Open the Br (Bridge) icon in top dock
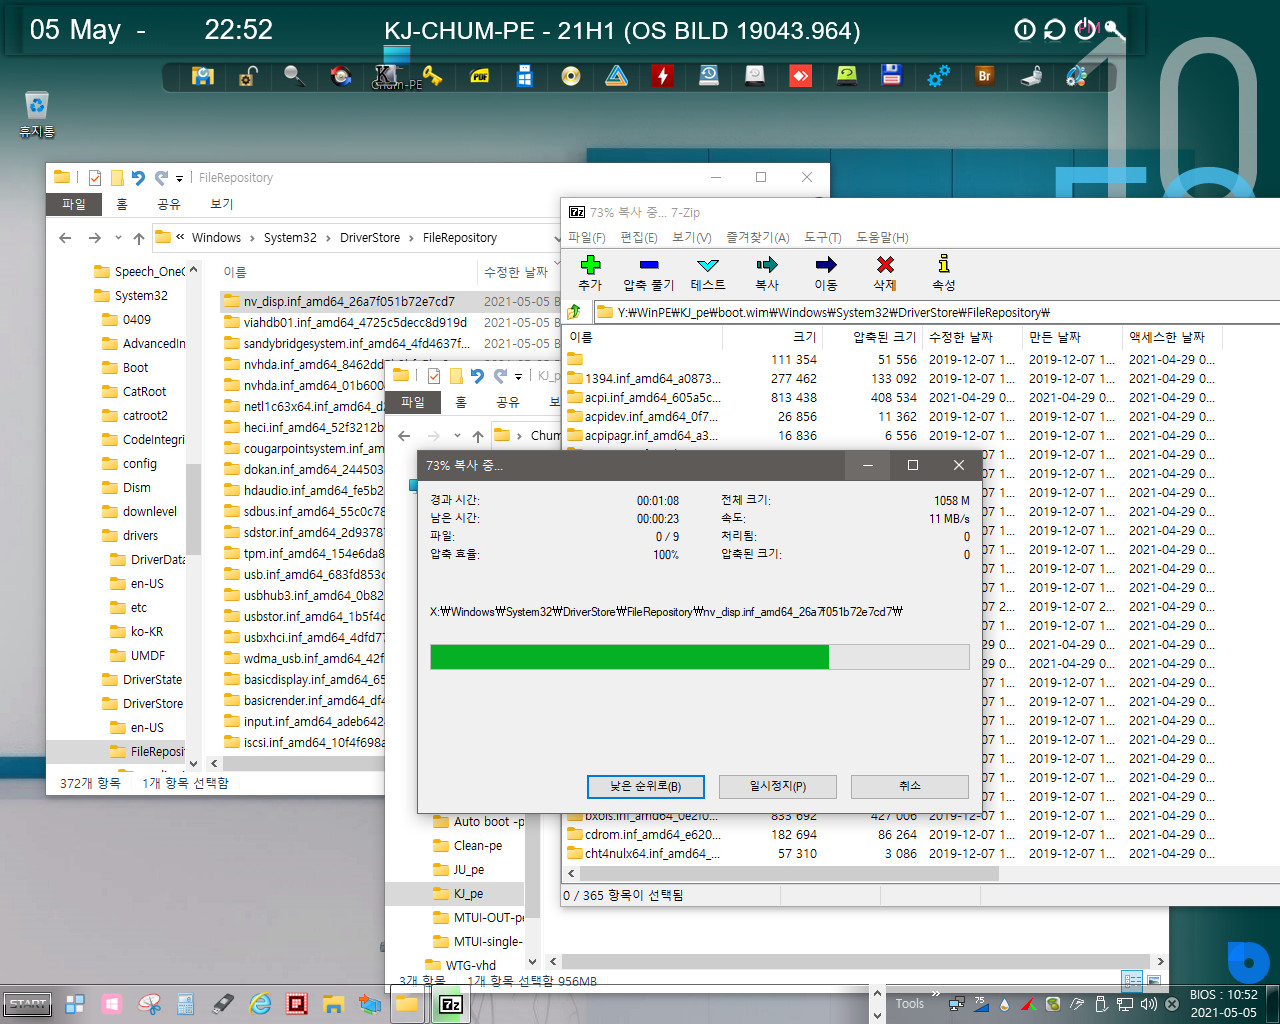This screenshot has width=1280, height=1024. pyautogui.click(x=985, y=76)
